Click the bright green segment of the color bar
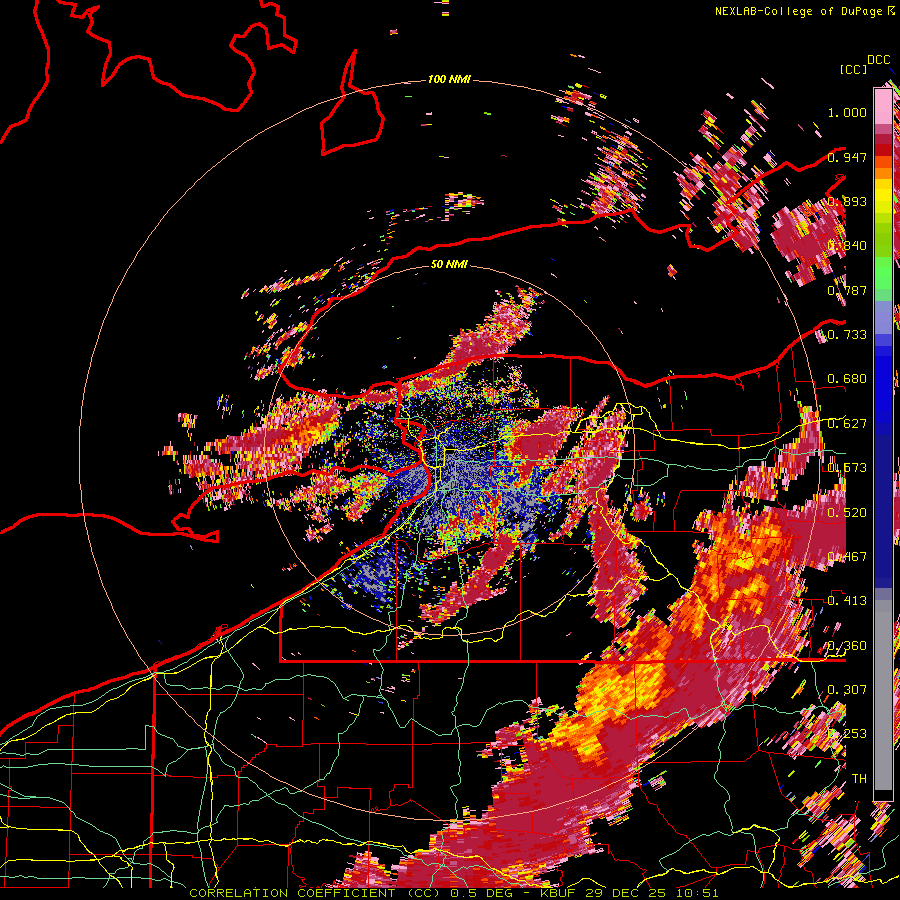This screenshot has height=900, width=900. tap(883, 273)
